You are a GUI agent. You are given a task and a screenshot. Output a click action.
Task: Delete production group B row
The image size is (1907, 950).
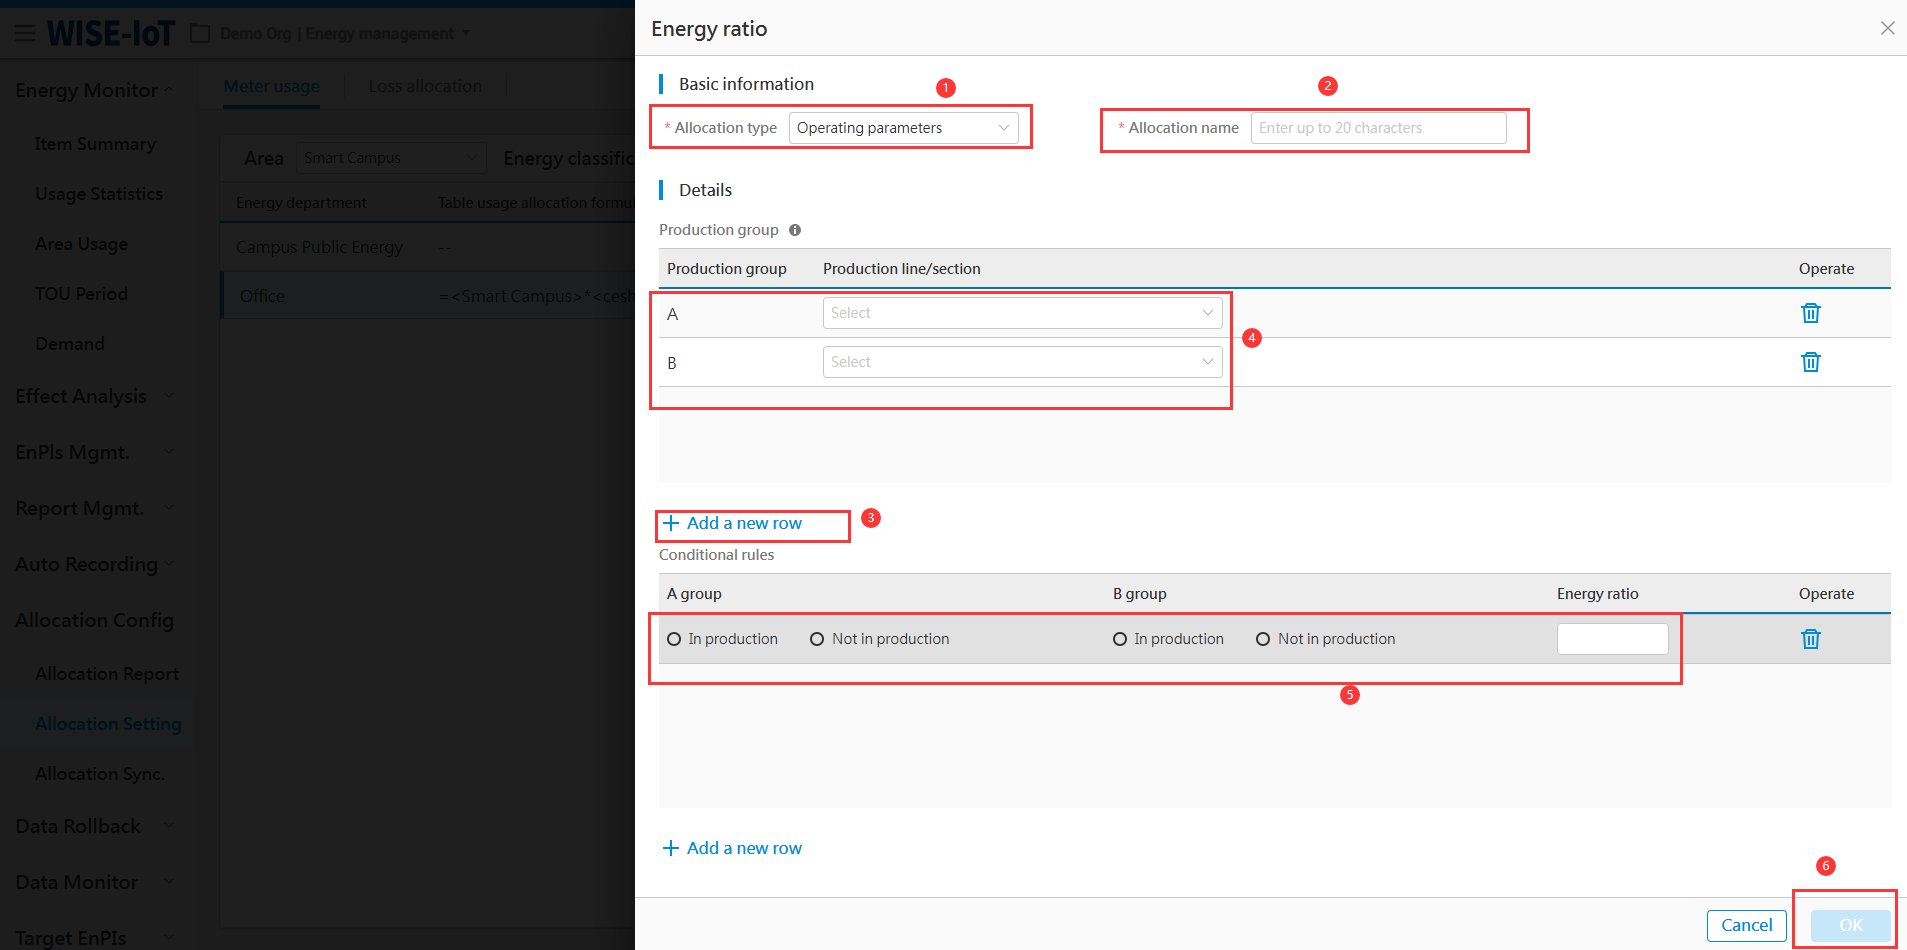1810,362
